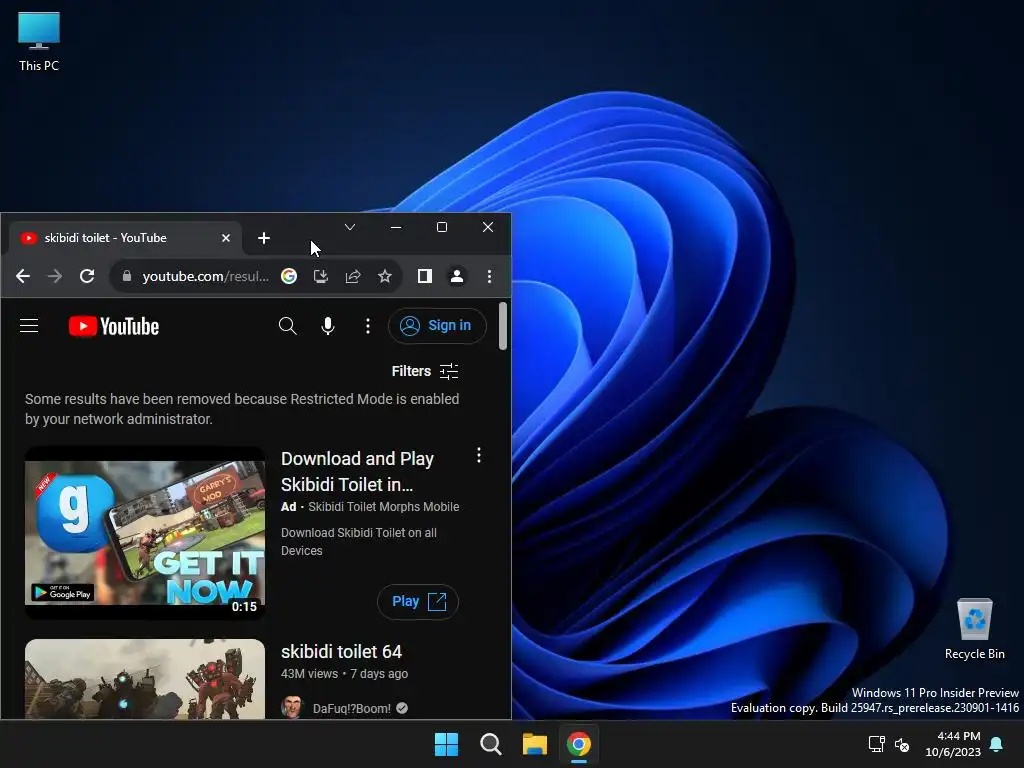The width and height of the screenshot is (1024, 768).
Task: Go back in Chrome navigation
Action: click(23, 276)
